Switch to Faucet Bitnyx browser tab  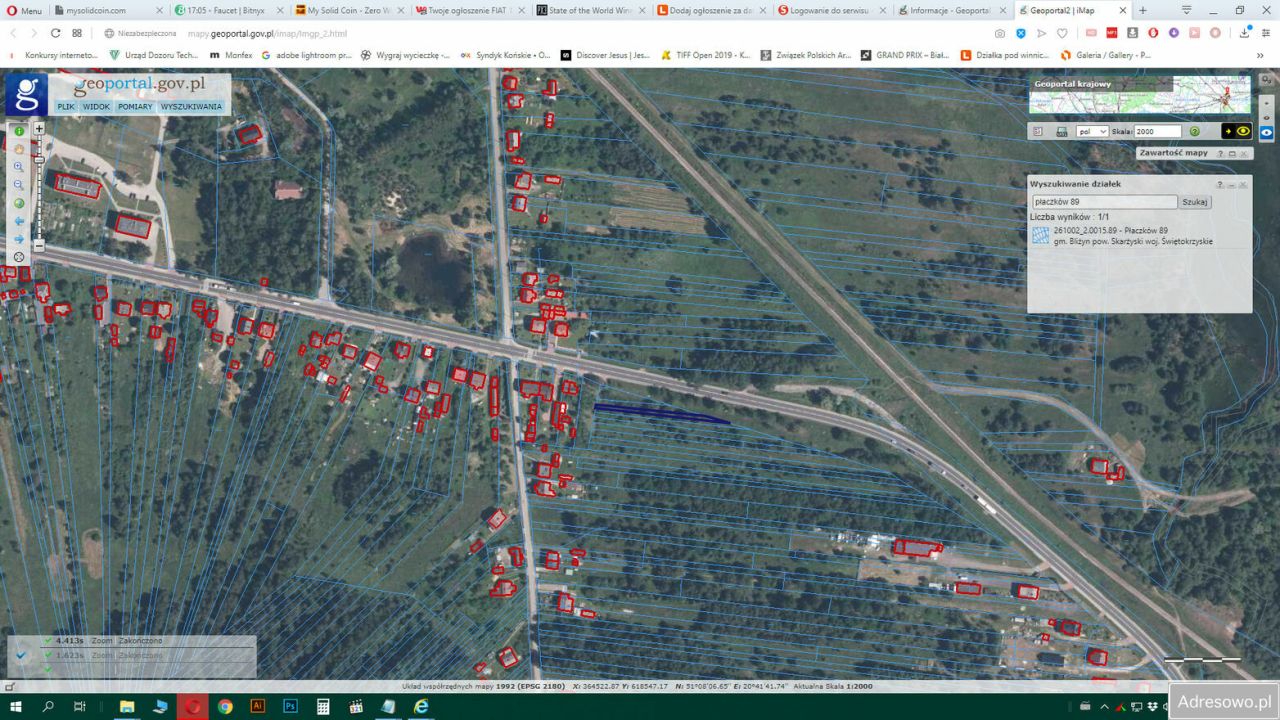(226, 10)
